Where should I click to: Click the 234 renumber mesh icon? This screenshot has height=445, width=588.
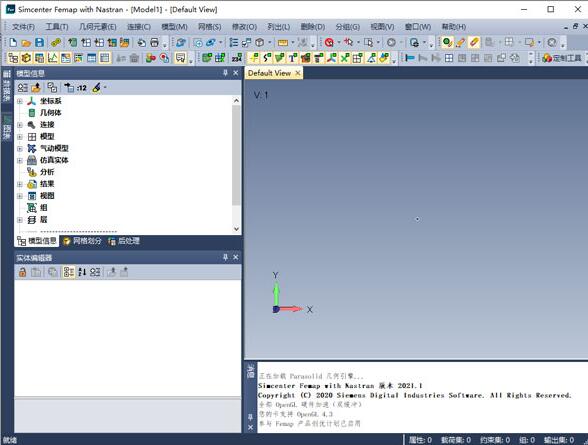pos(237,58)
